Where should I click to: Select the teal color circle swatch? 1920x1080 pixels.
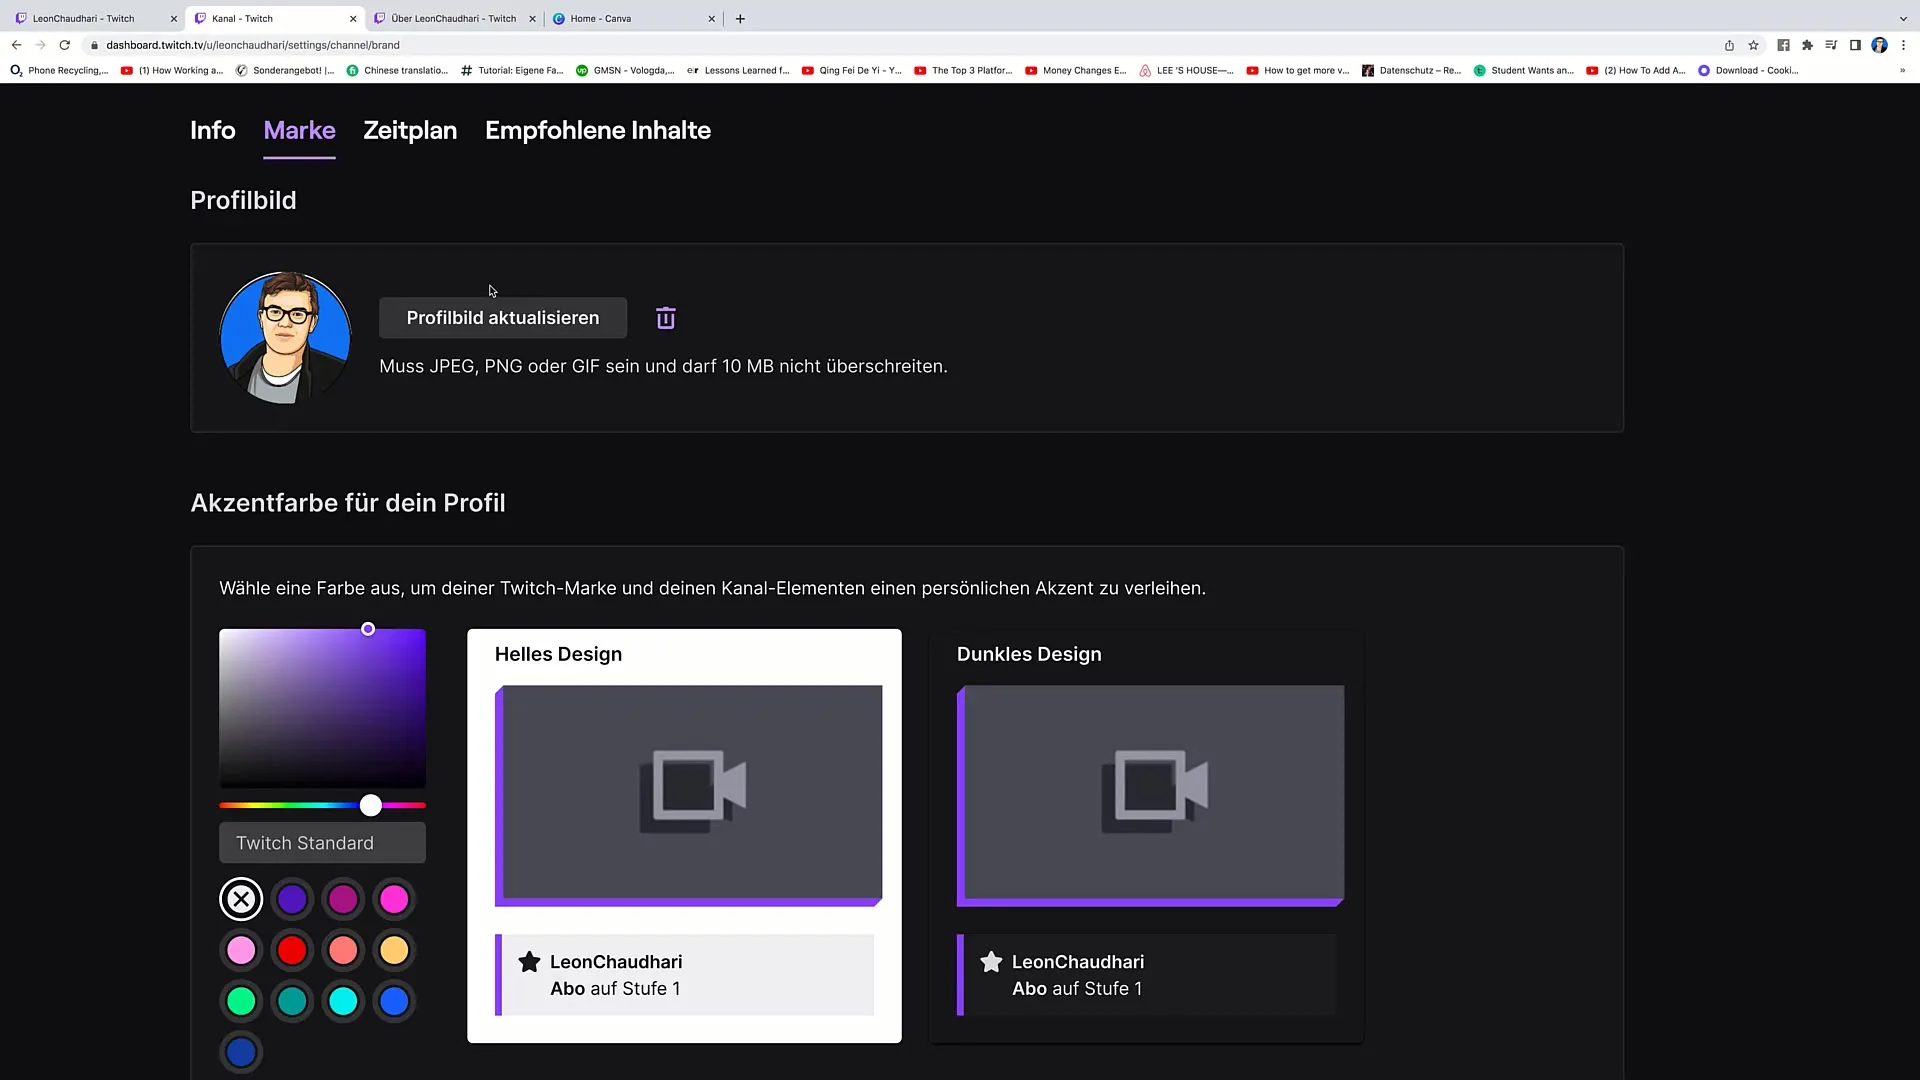coord(291,1000)
